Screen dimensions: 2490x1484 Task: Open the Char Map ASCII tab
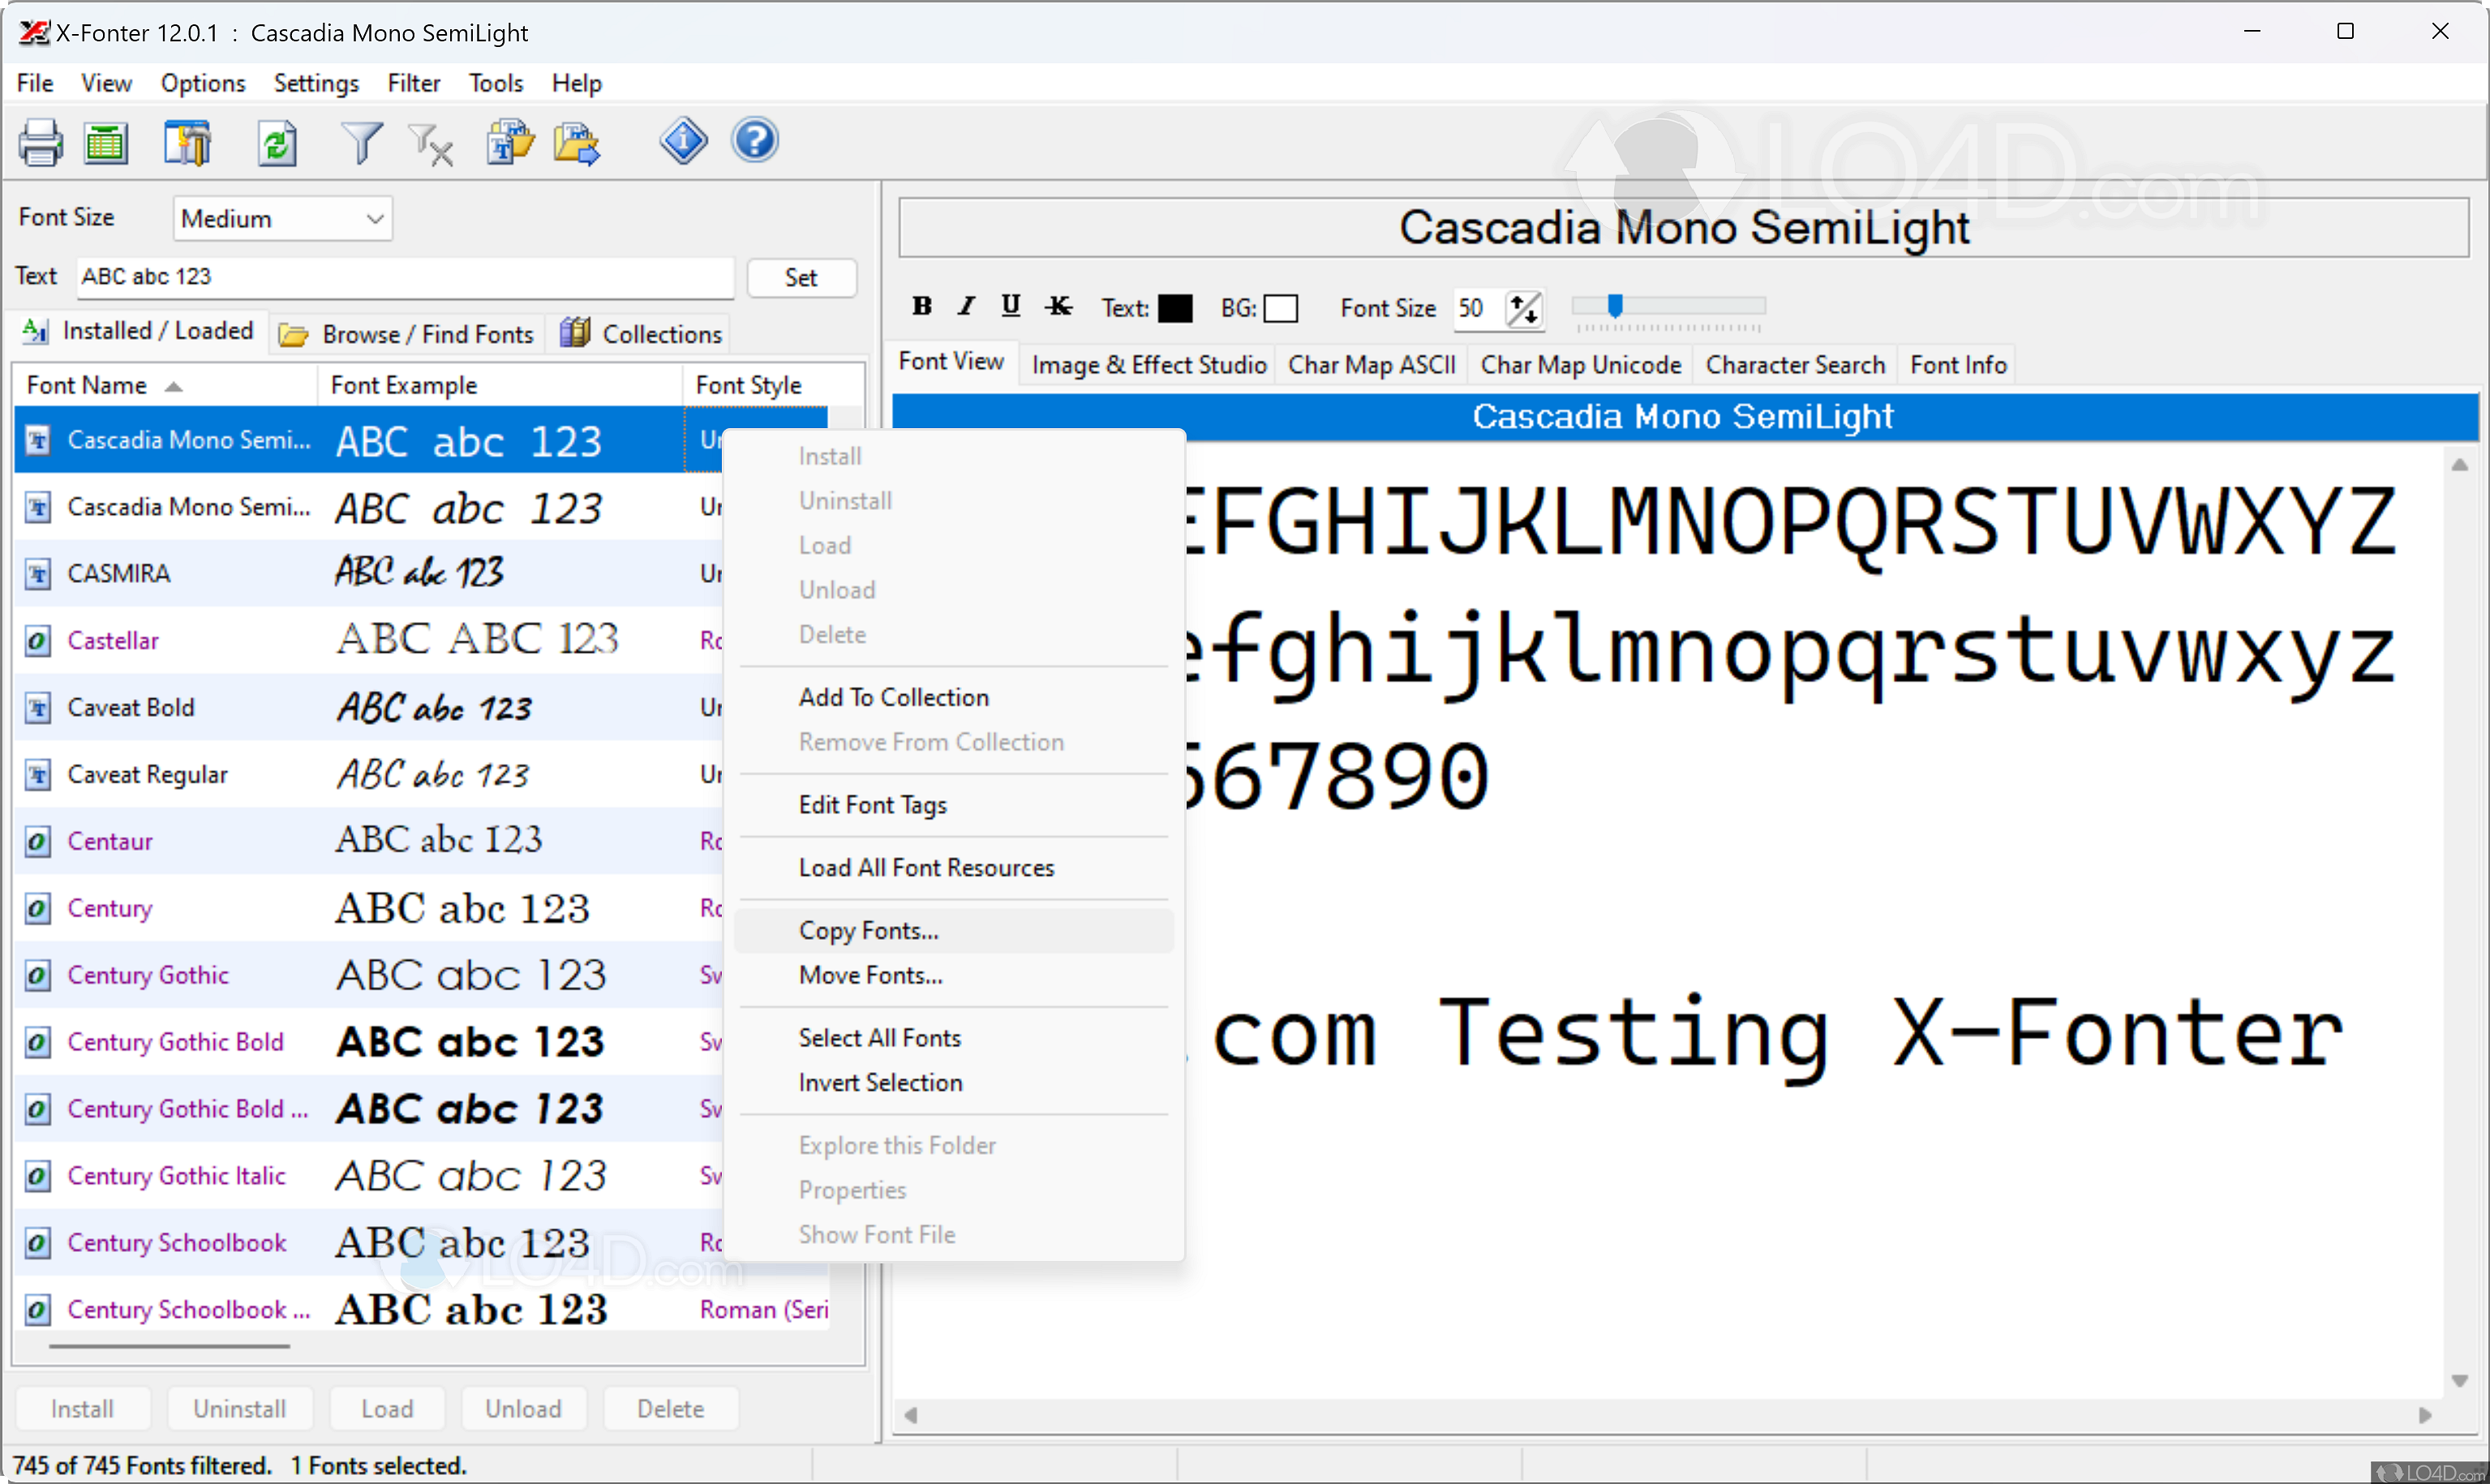tap(1372, 365)
